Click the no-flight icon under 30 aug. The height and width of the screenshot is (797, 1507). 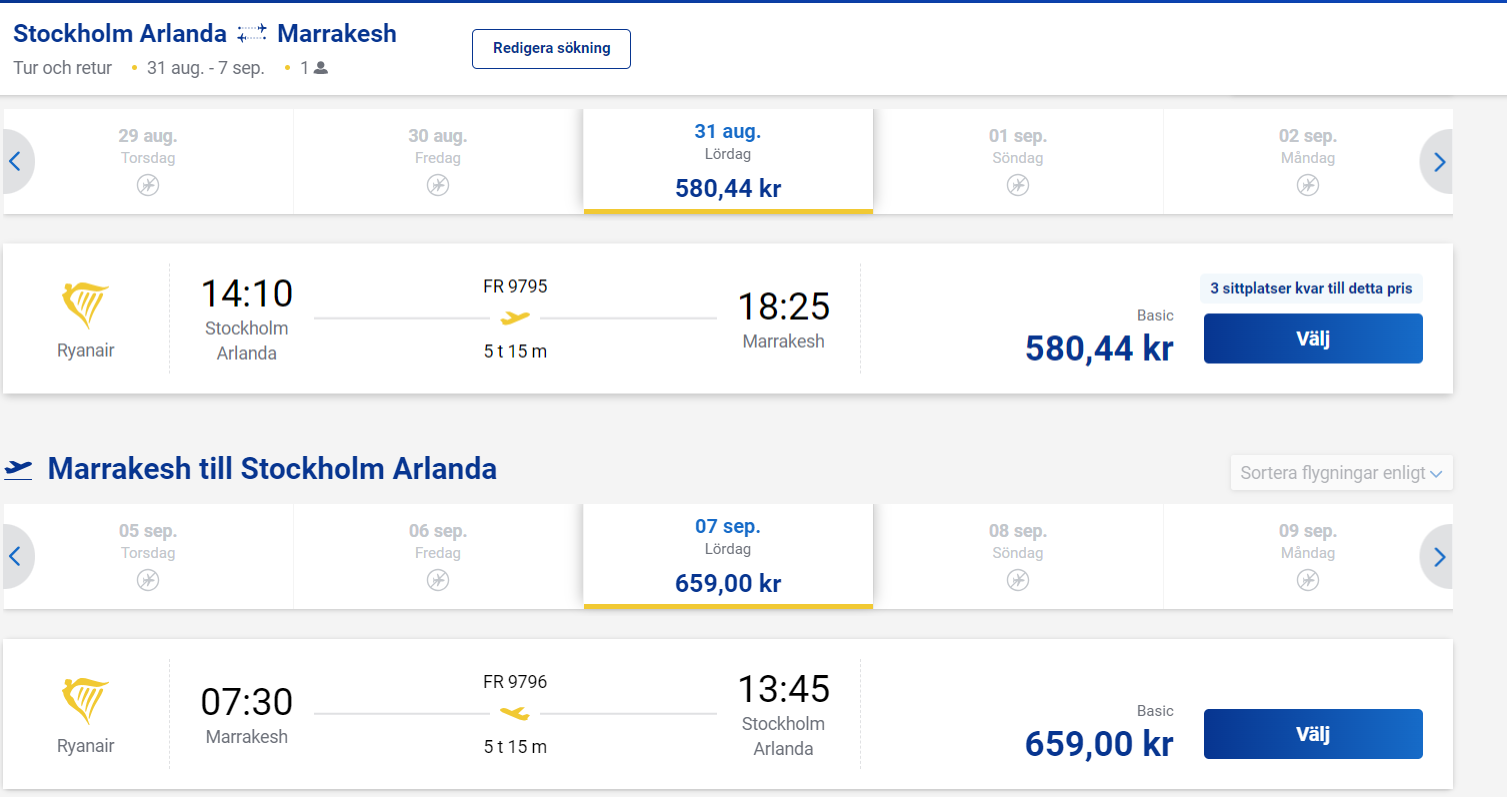[x=438, y=185]
